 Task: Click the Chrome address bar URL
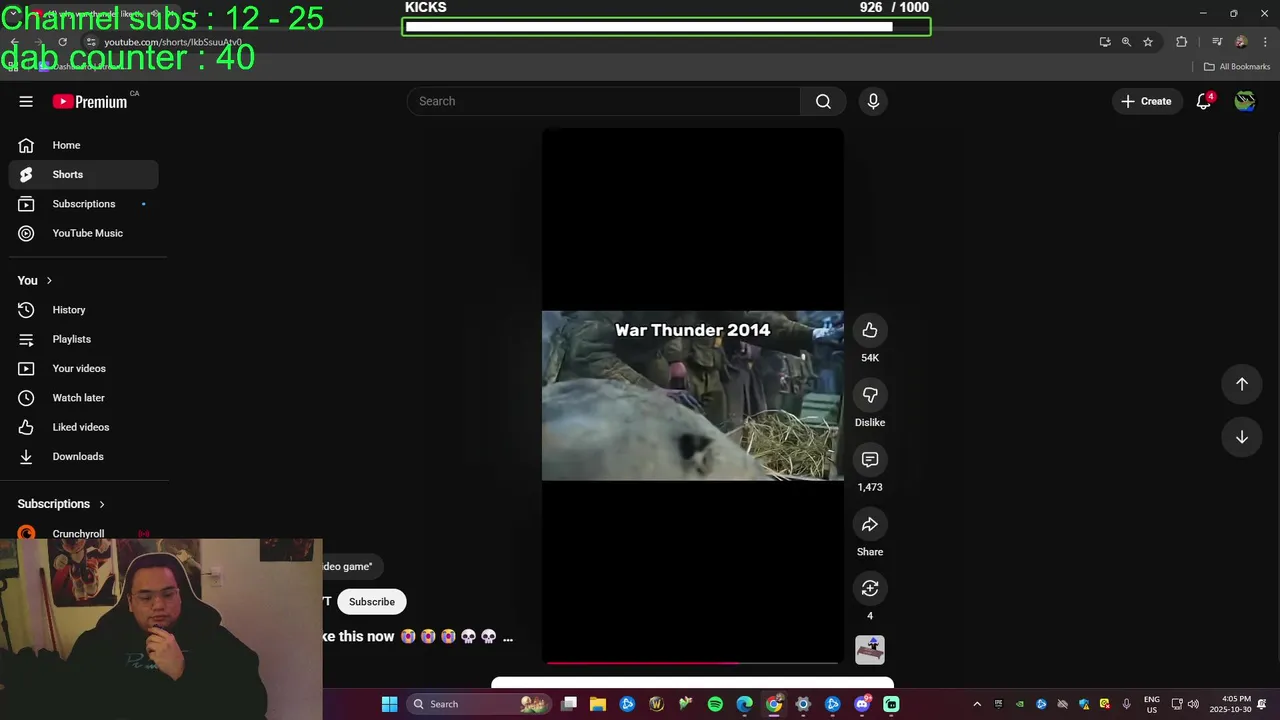[173, 42]
